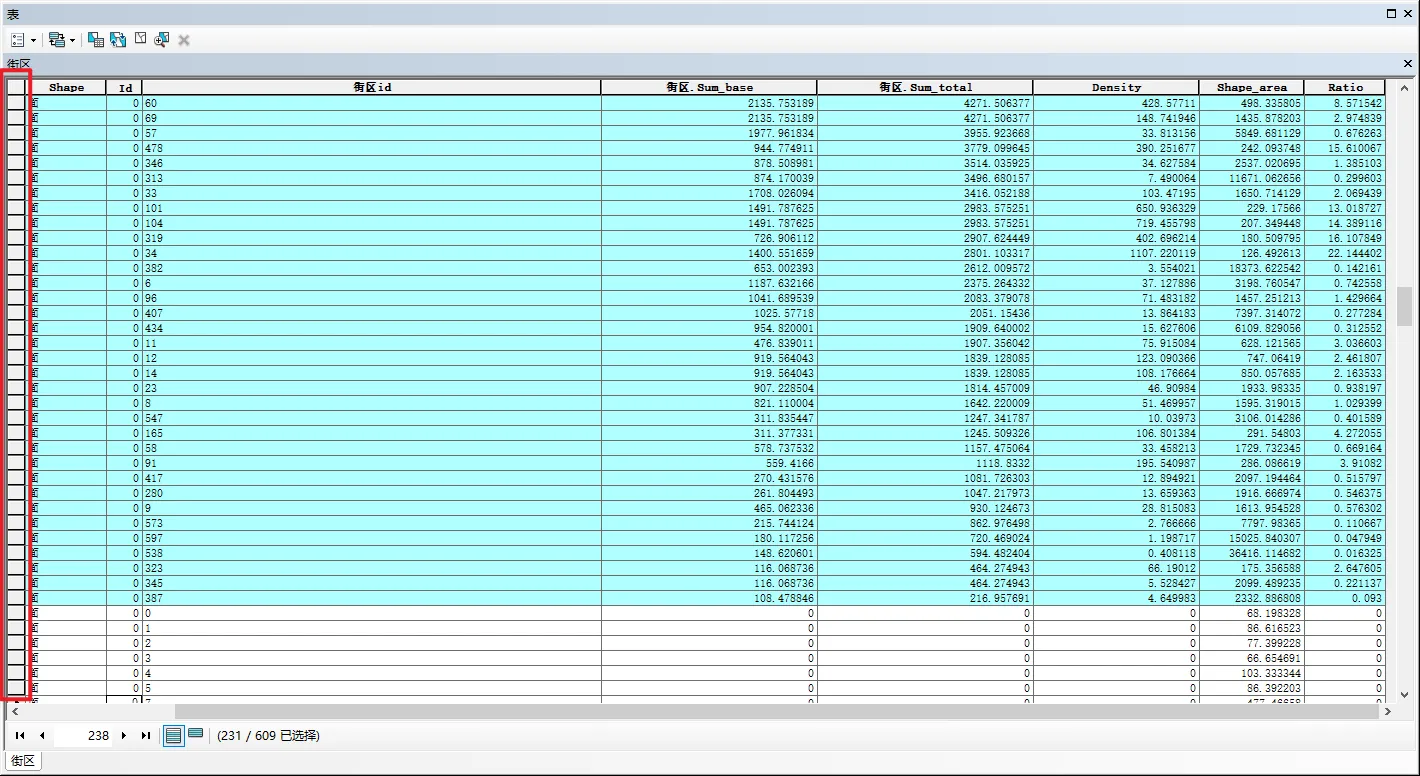Toggle Show selected records view
1420x776 pixels.
(196, 735)
